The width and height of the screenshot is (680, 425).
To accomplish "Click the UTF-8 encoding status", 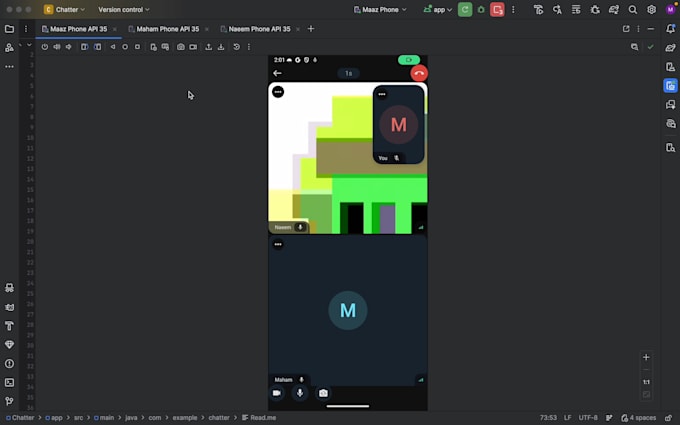I will 588,418.
